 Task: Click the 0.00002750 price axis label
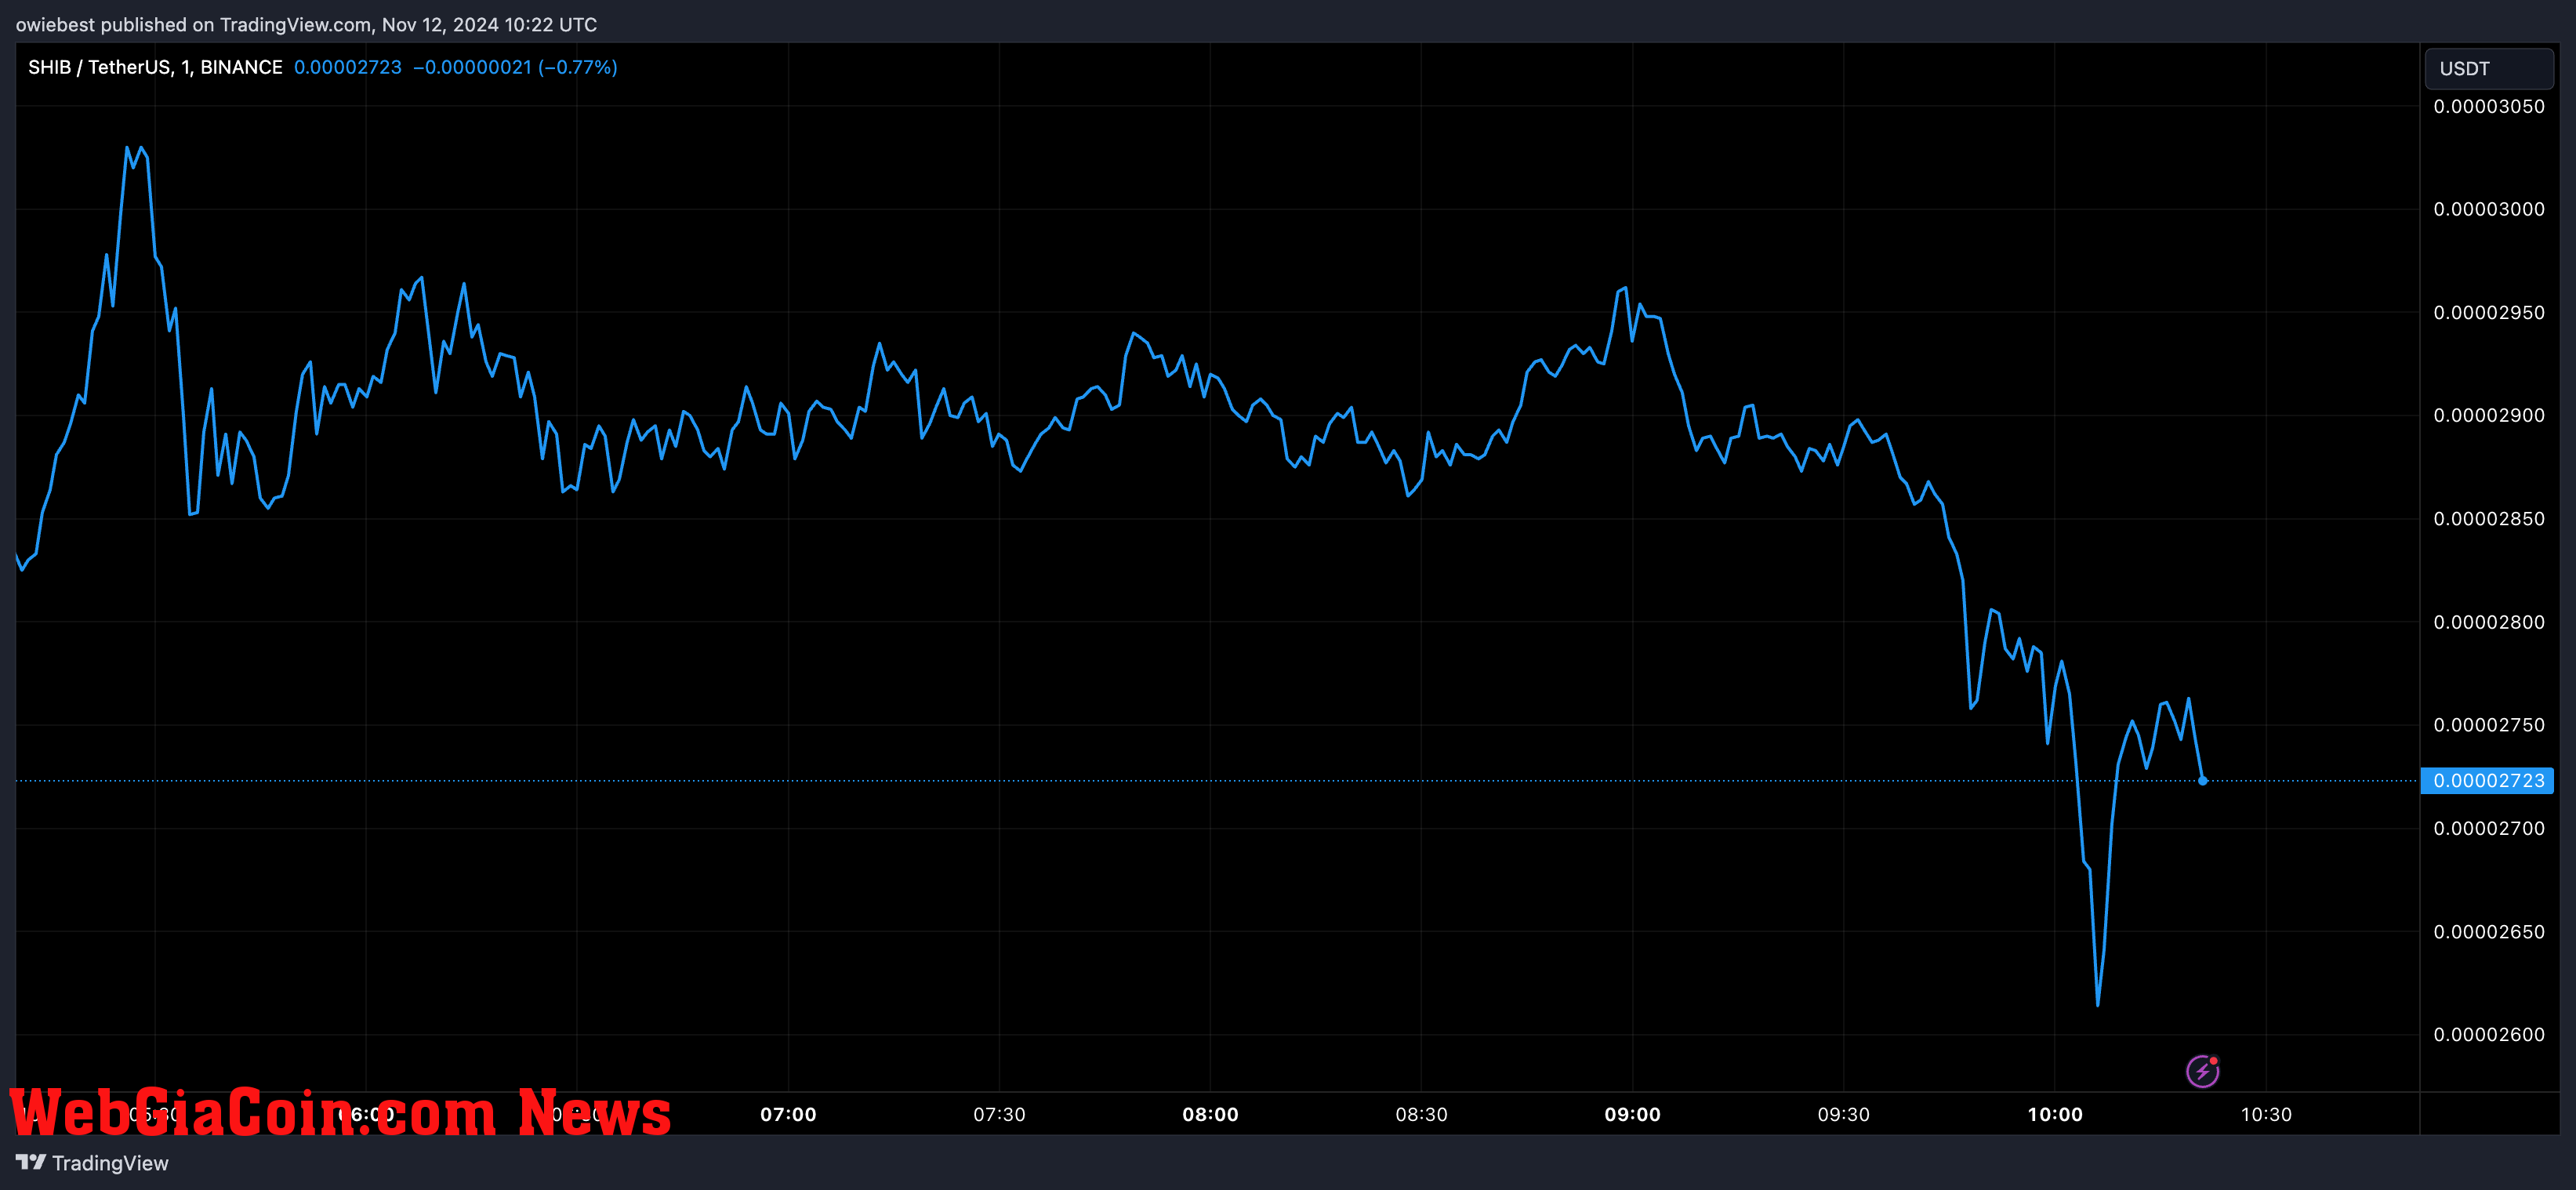2489,725
